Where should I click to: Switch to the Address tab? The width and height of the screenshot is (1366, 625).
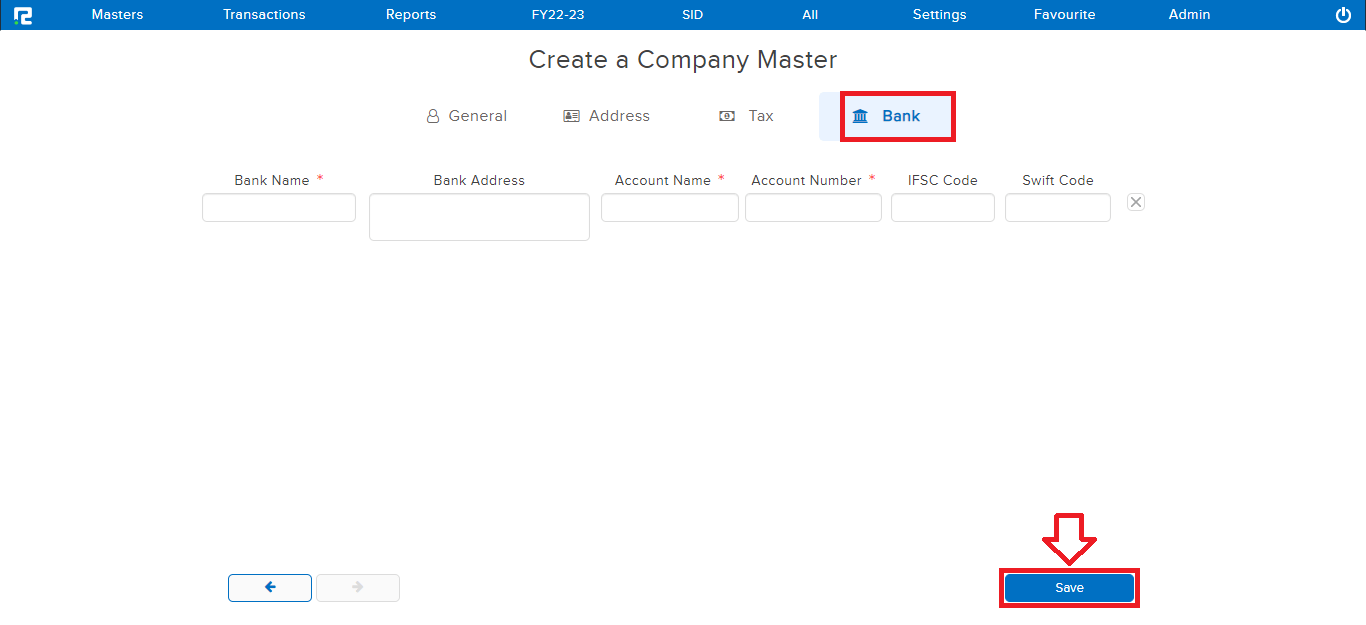(607, 116)
